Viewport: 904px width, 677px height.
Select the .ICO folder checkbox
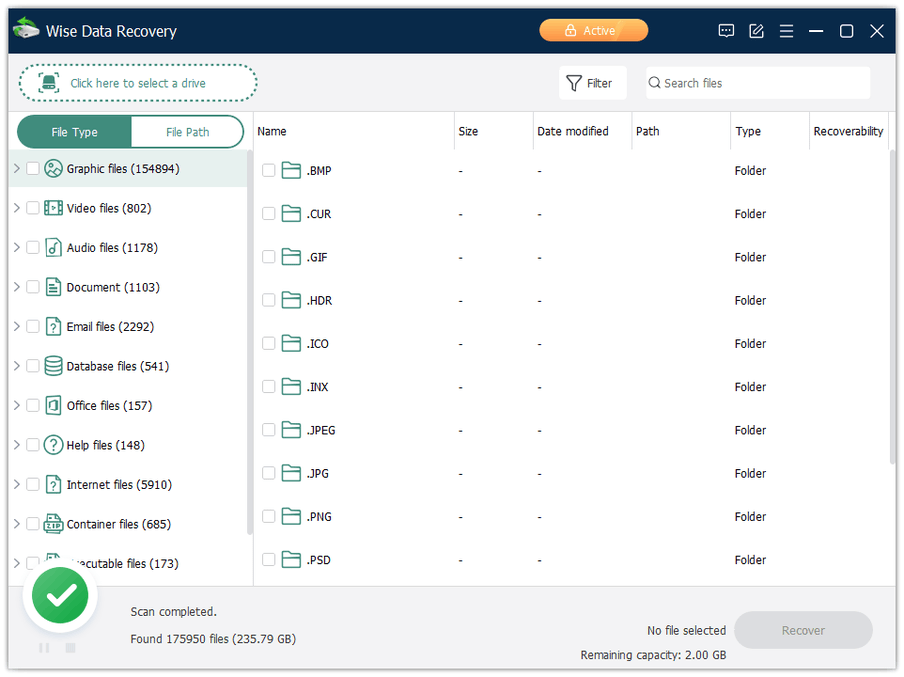pos(268,343)
